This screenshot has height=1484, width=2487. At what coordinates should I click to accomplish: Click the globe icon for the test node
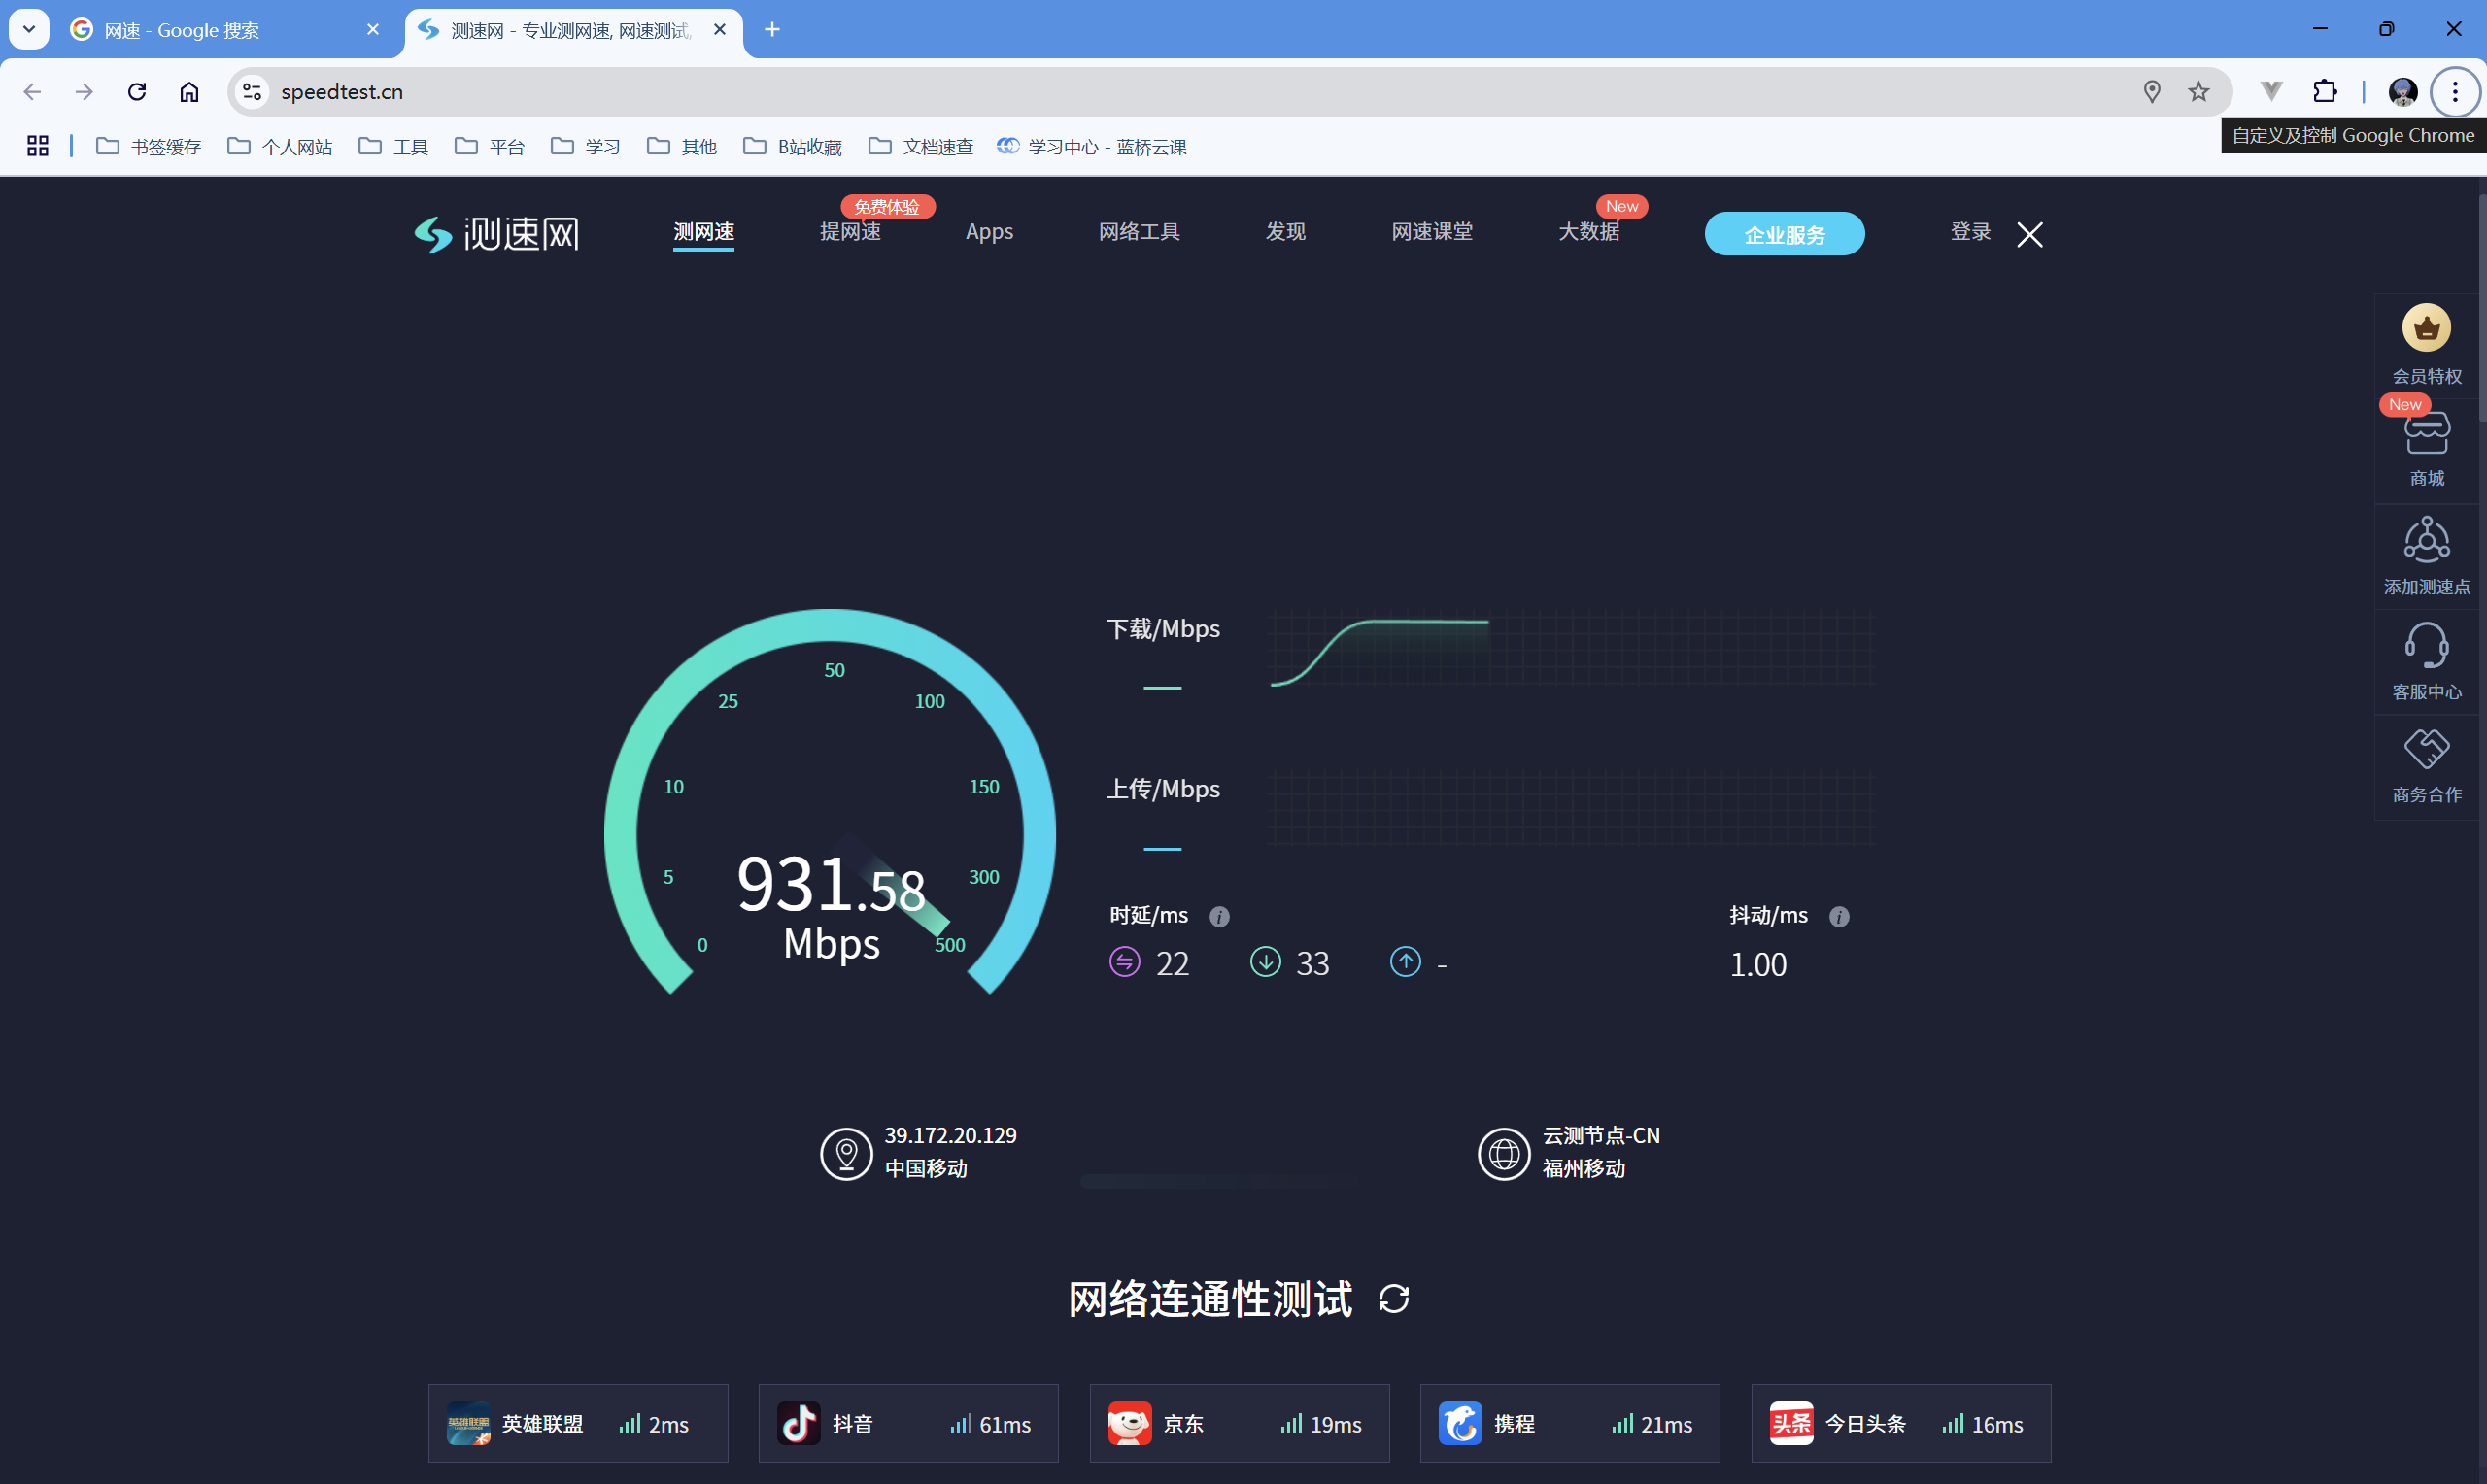[x=1503, y=1153]
